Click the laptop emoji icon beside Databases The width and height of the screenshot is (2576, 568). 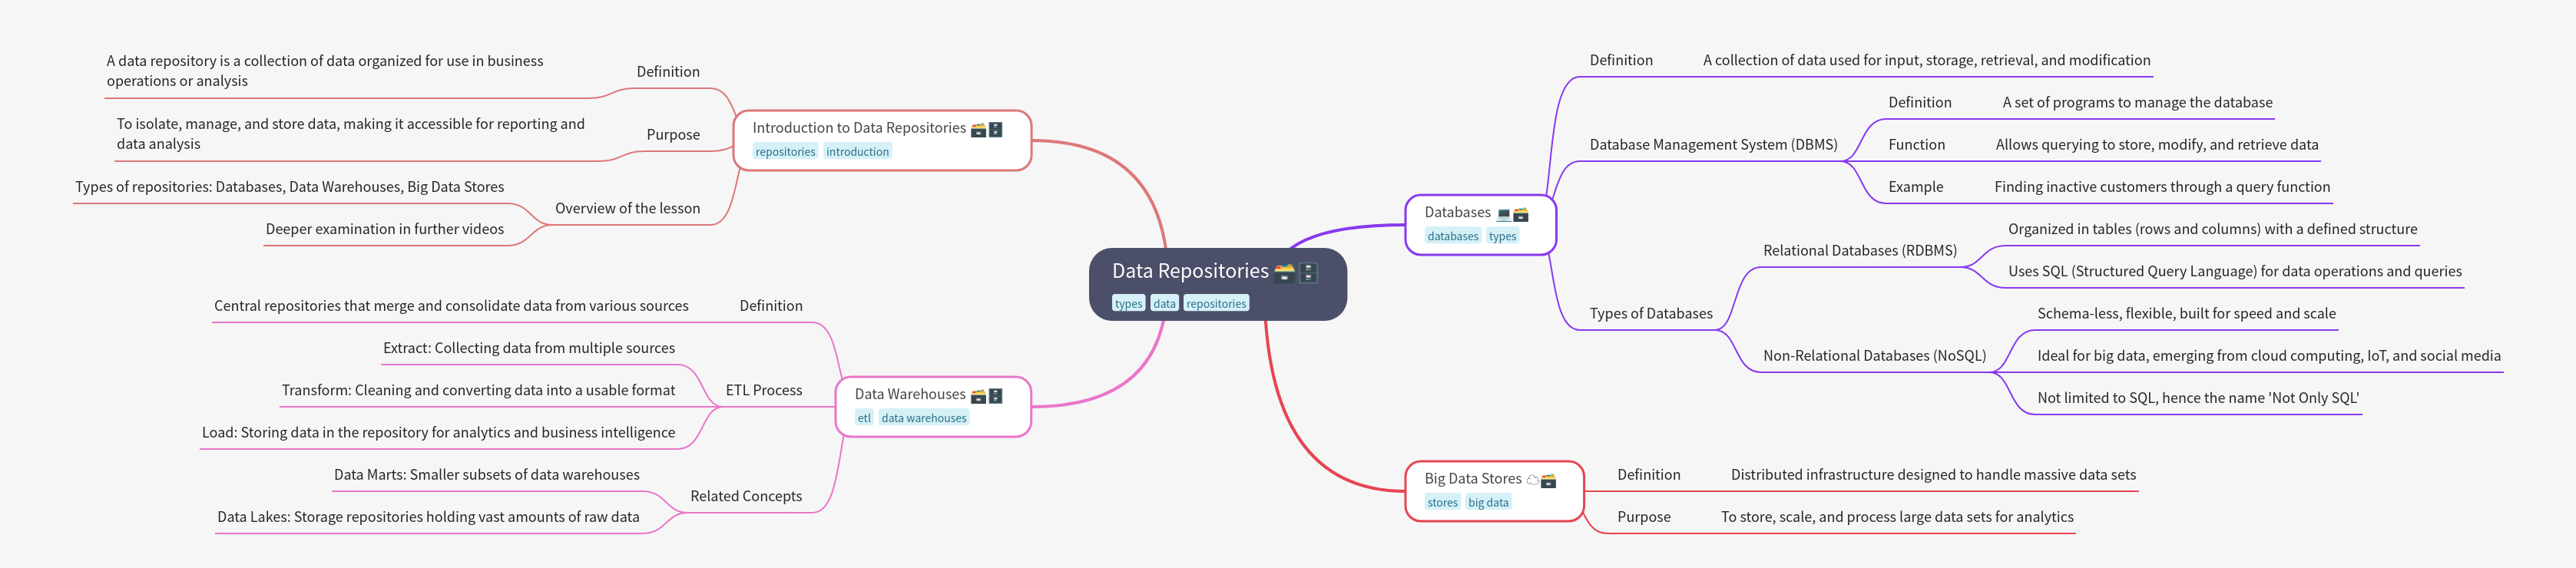(1503, 214)
